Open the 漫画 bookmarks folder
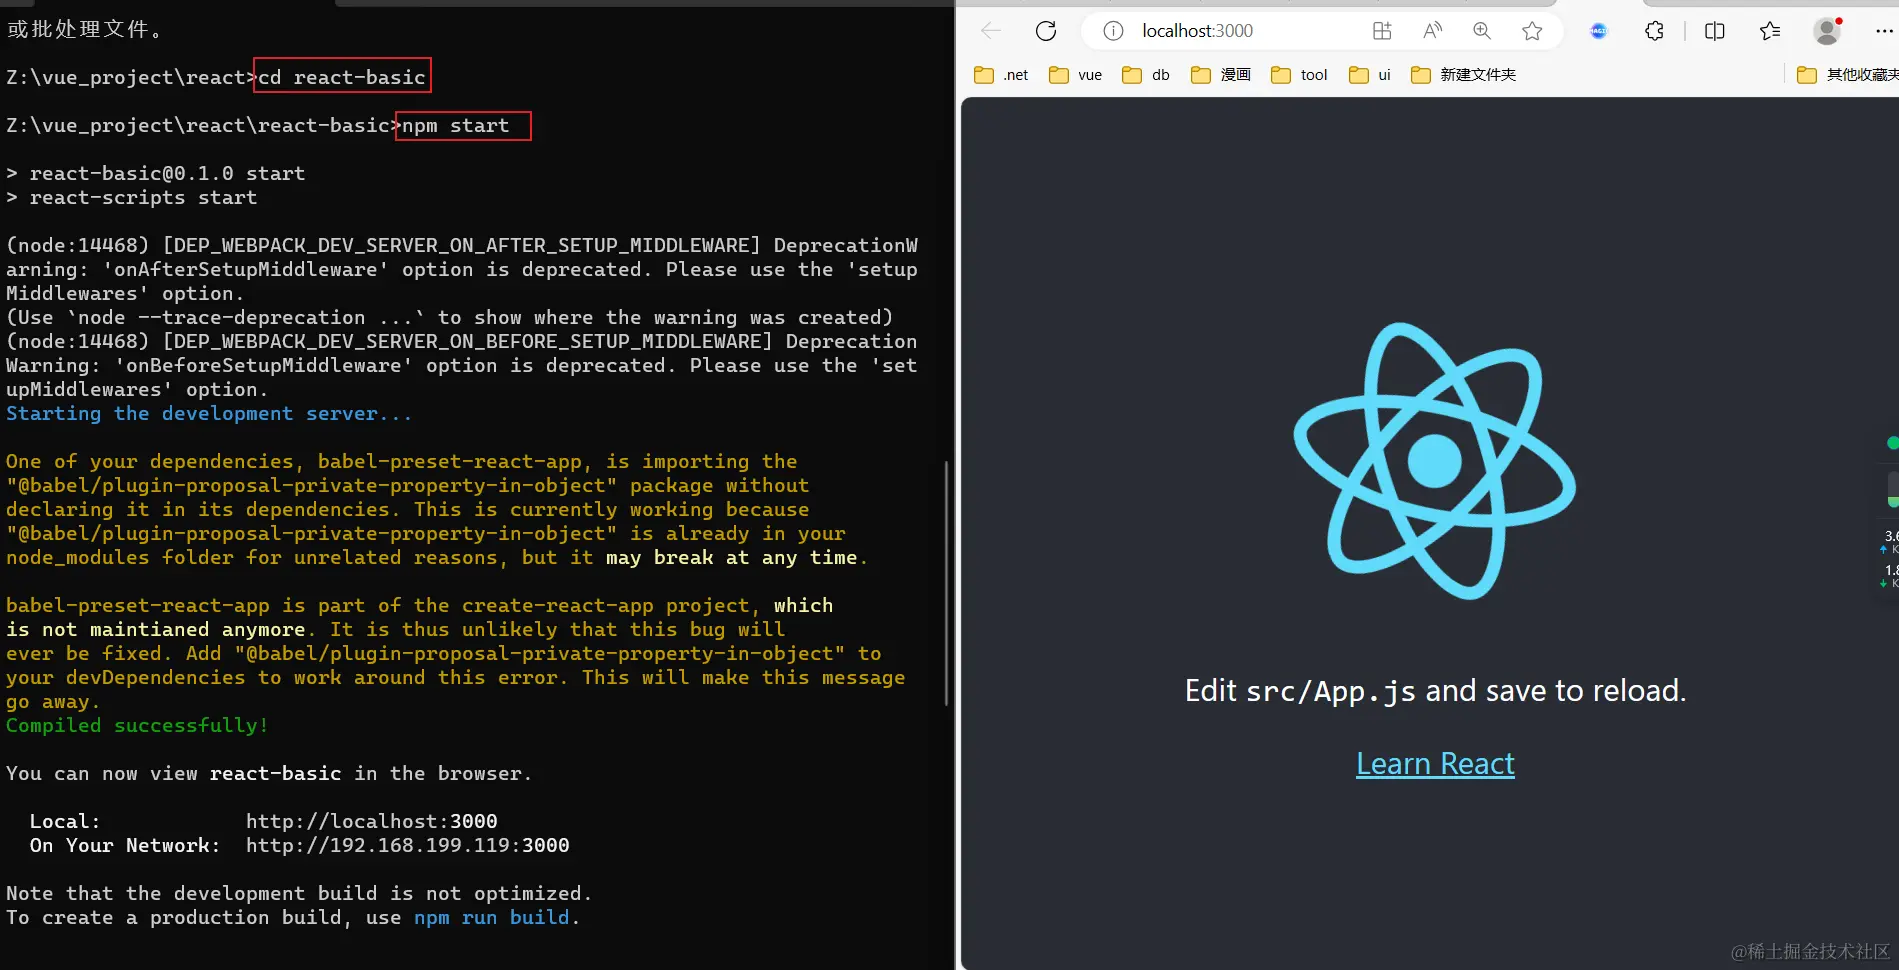Screen dimensions: 1899x970 1221,75
